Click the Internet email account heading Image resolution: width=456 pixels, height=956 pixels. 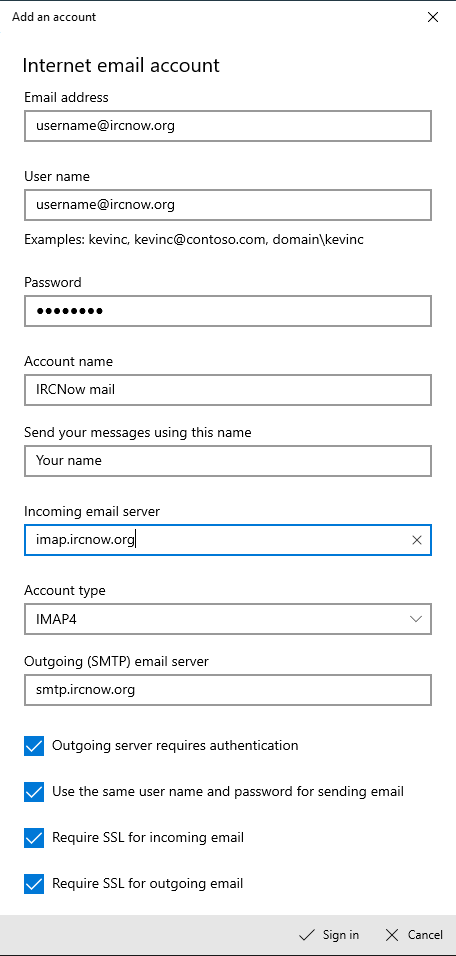pyautogui.click(x=121, y=66)
